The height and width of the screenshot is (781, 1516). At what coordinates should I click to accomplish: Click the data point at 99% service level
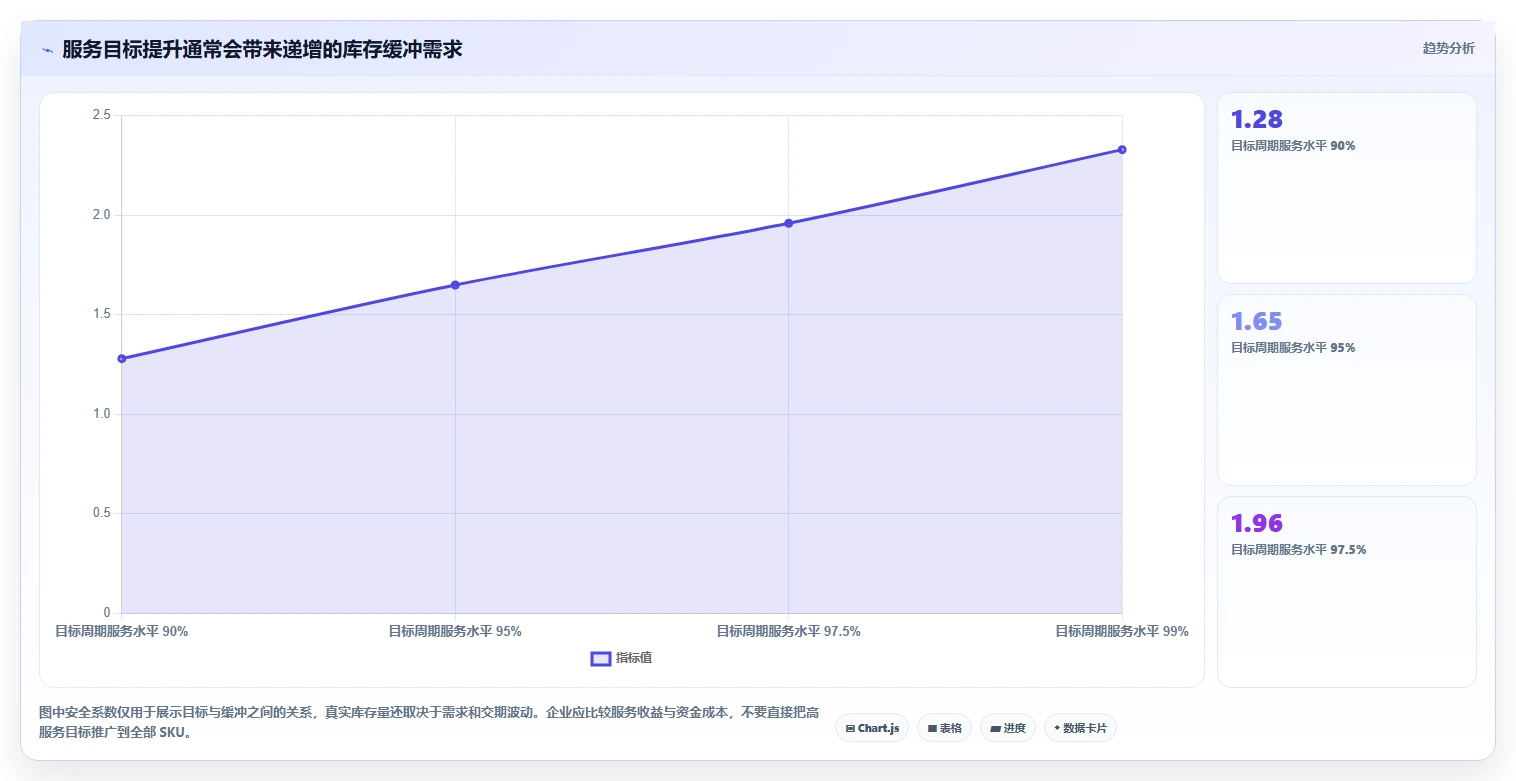1122,150
